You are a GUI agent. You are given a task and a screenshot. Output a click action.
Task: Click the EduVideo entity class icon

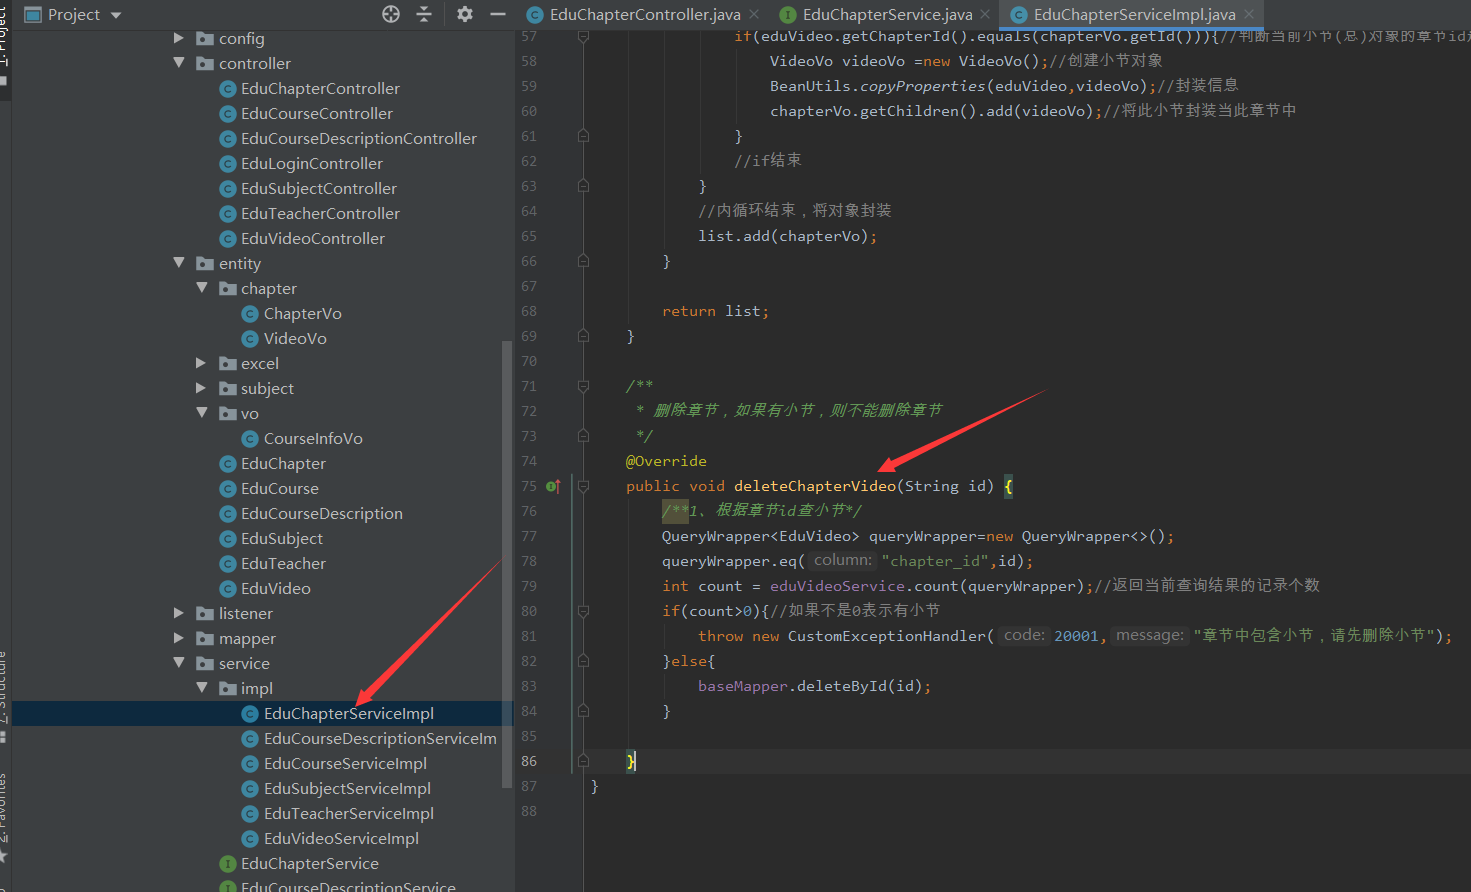227,589
